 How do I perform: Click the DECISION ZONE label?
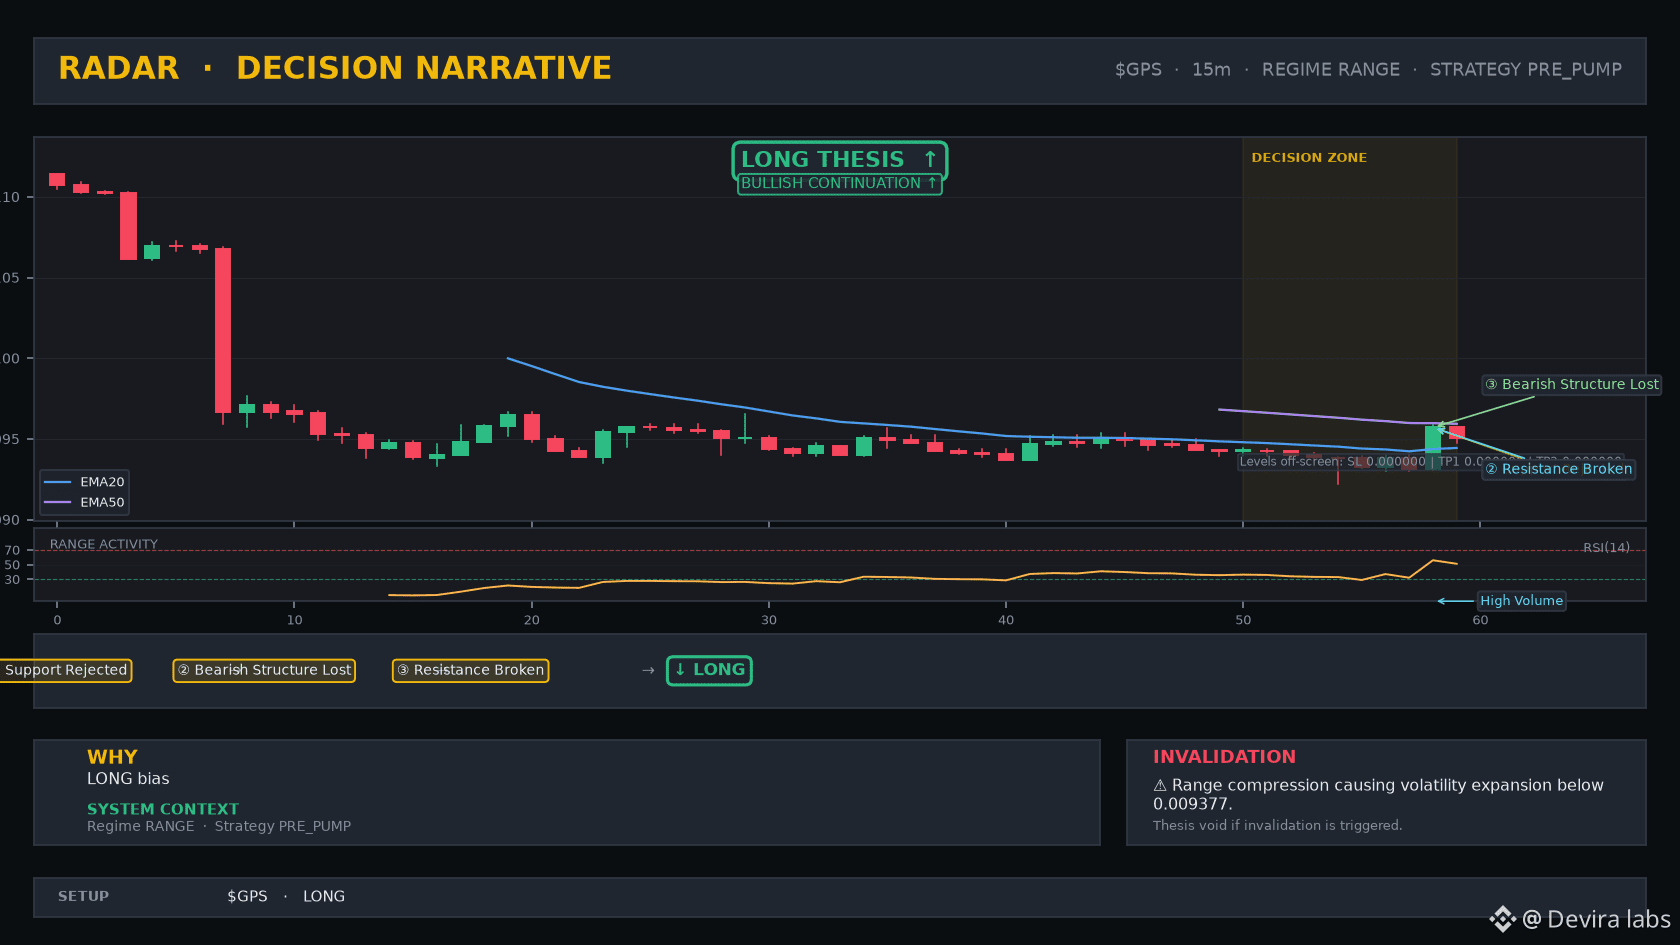tap(1309, 158)
